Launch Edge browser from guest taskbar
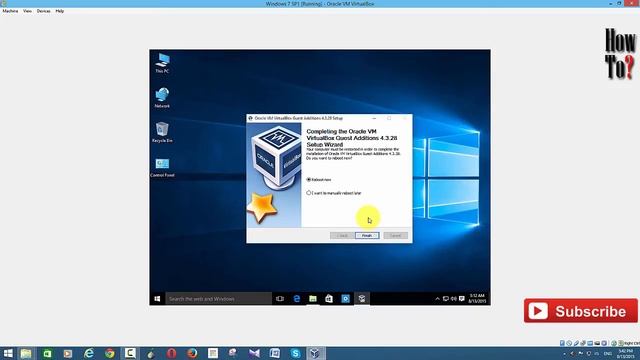640x360 pixels. click(x=297, y=299)
